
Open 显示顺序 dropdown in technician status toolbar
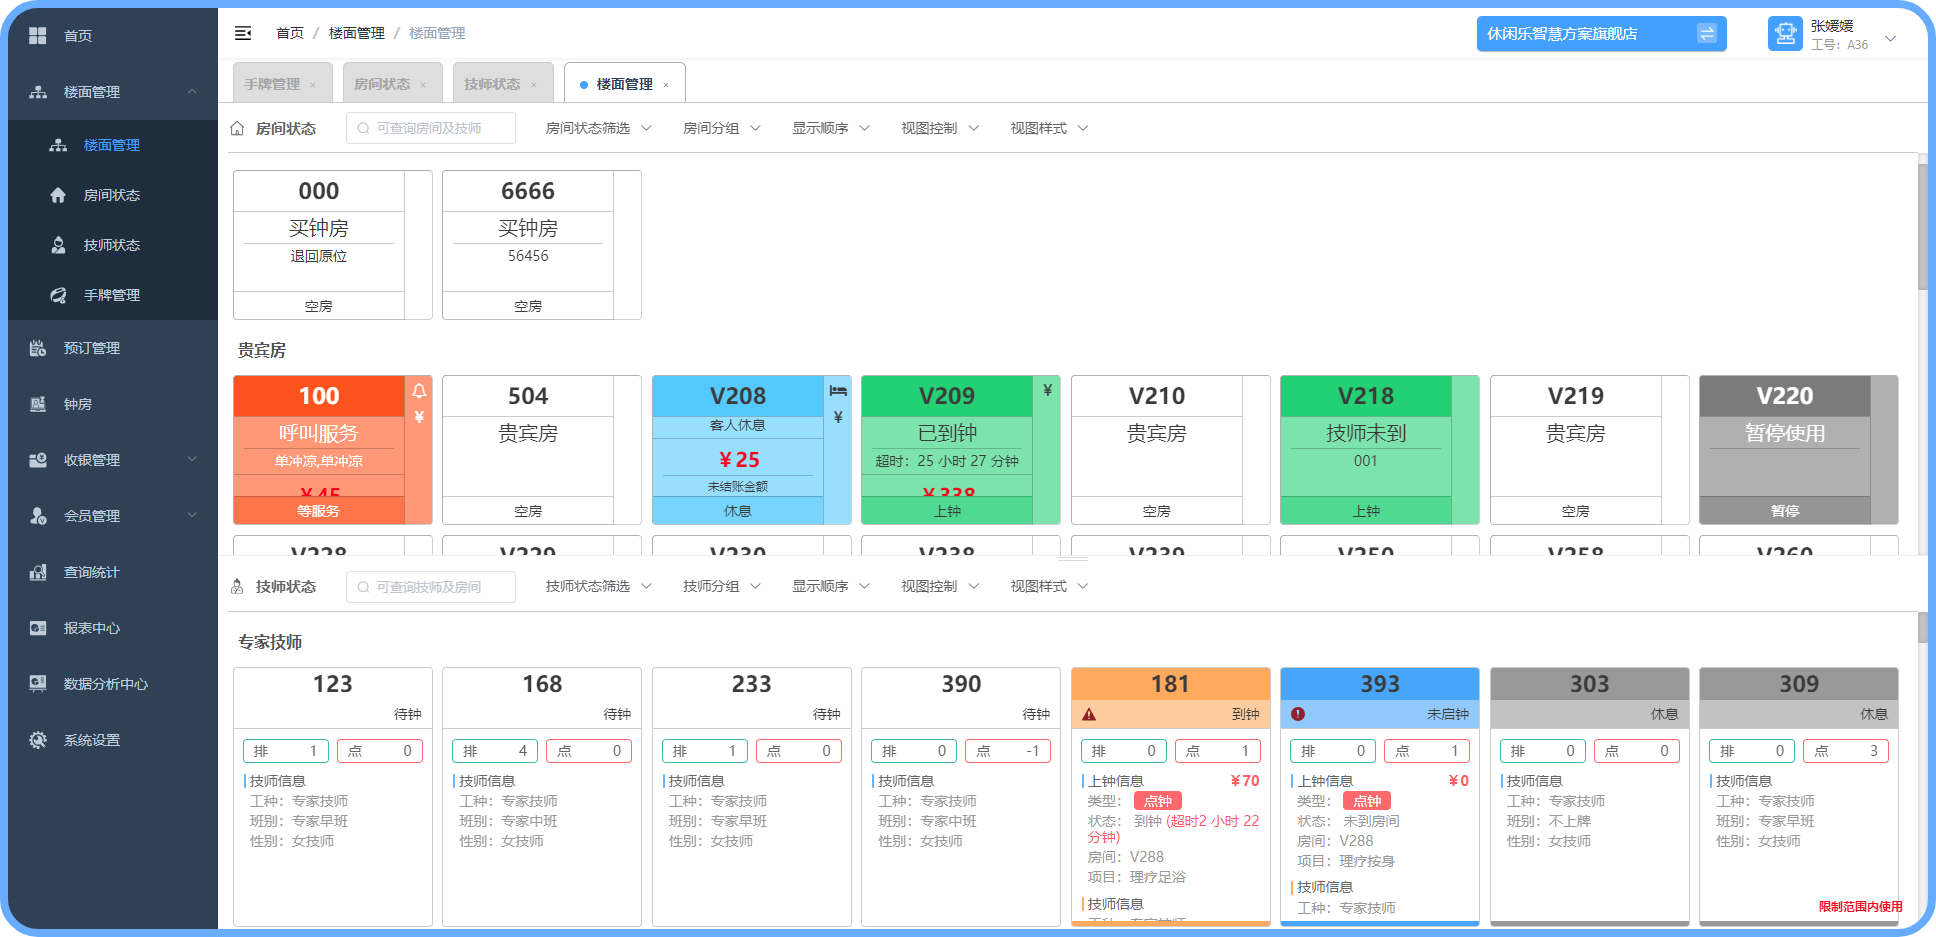[830, 586]
